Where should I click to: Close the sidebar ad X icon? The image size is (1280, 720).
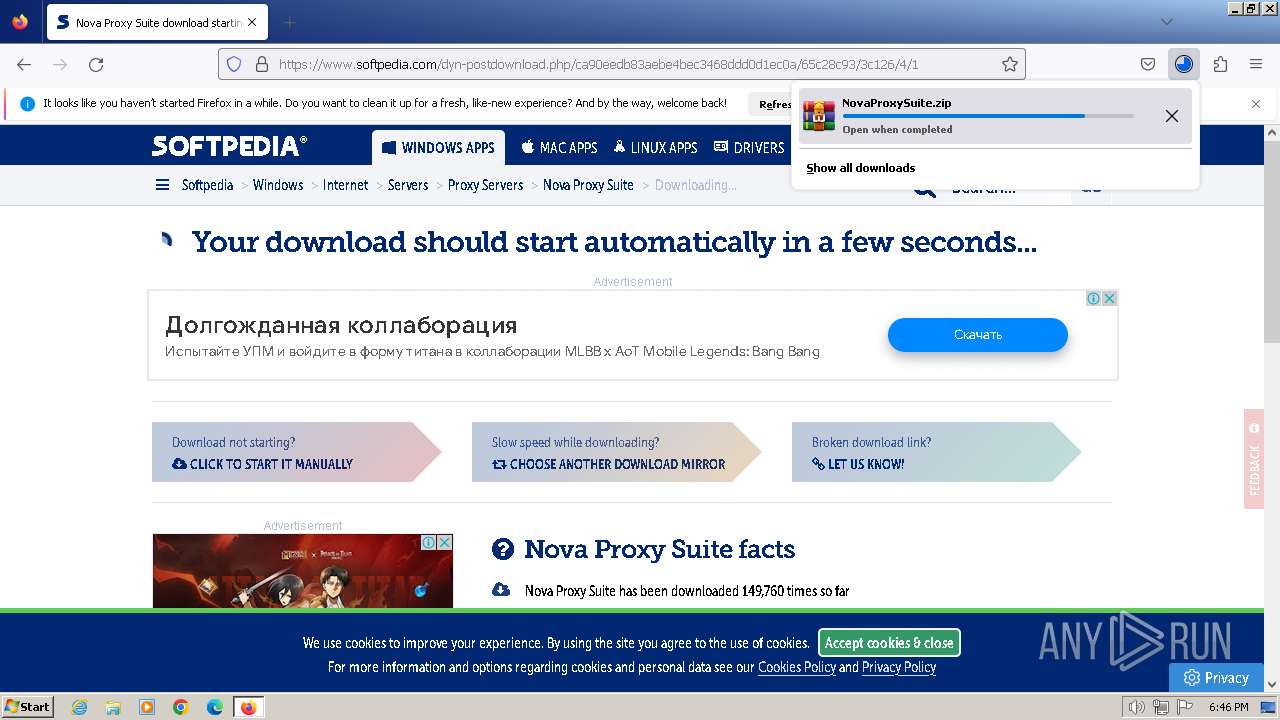(445, 542)
